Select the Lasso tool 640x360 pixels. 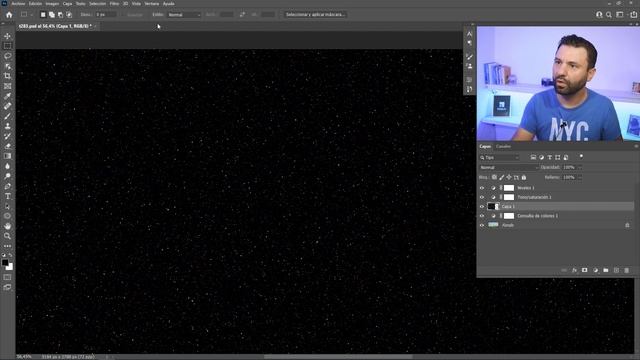coord(7,56)
